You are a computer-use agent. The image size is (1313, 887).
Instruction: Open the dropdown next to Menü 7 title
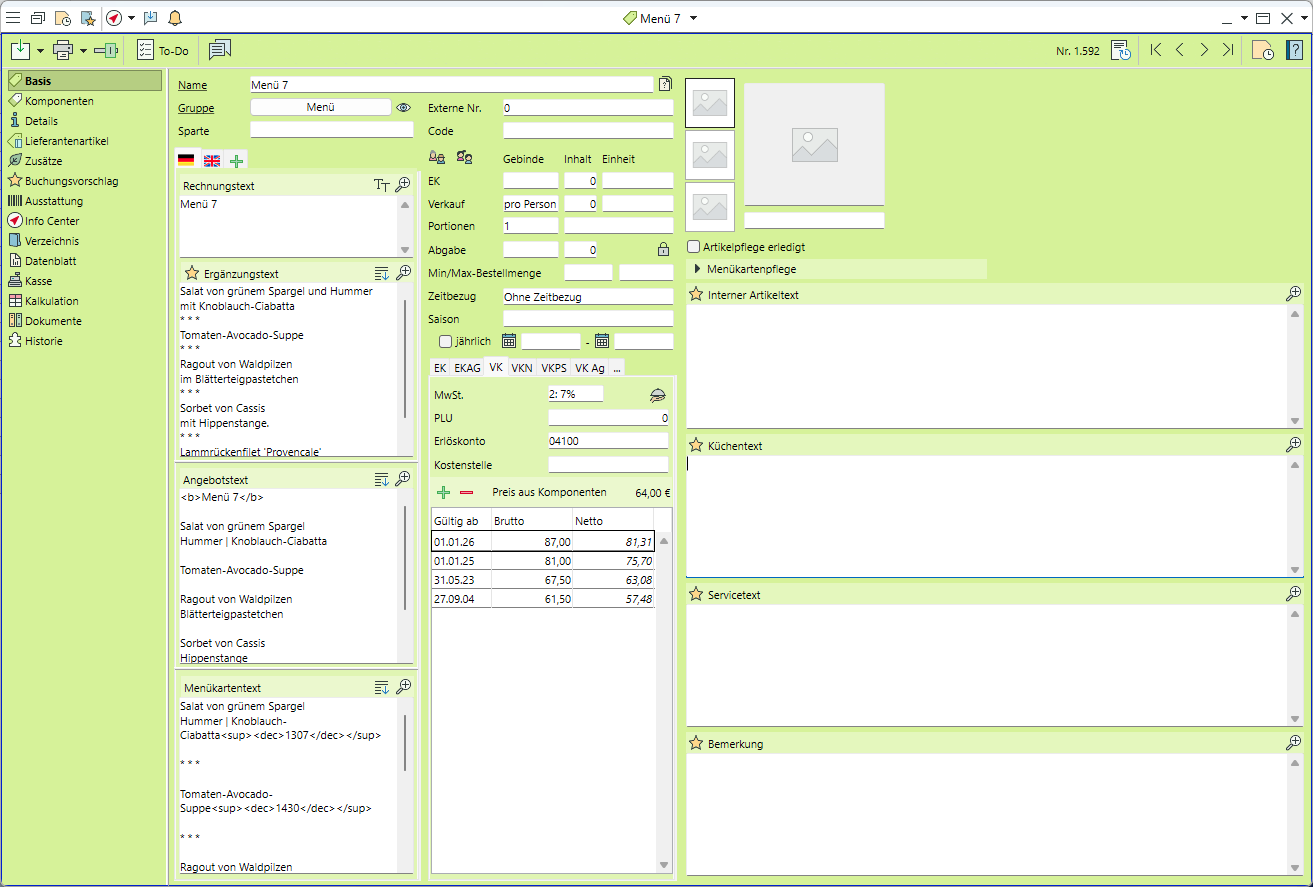[x=694, y=18]
